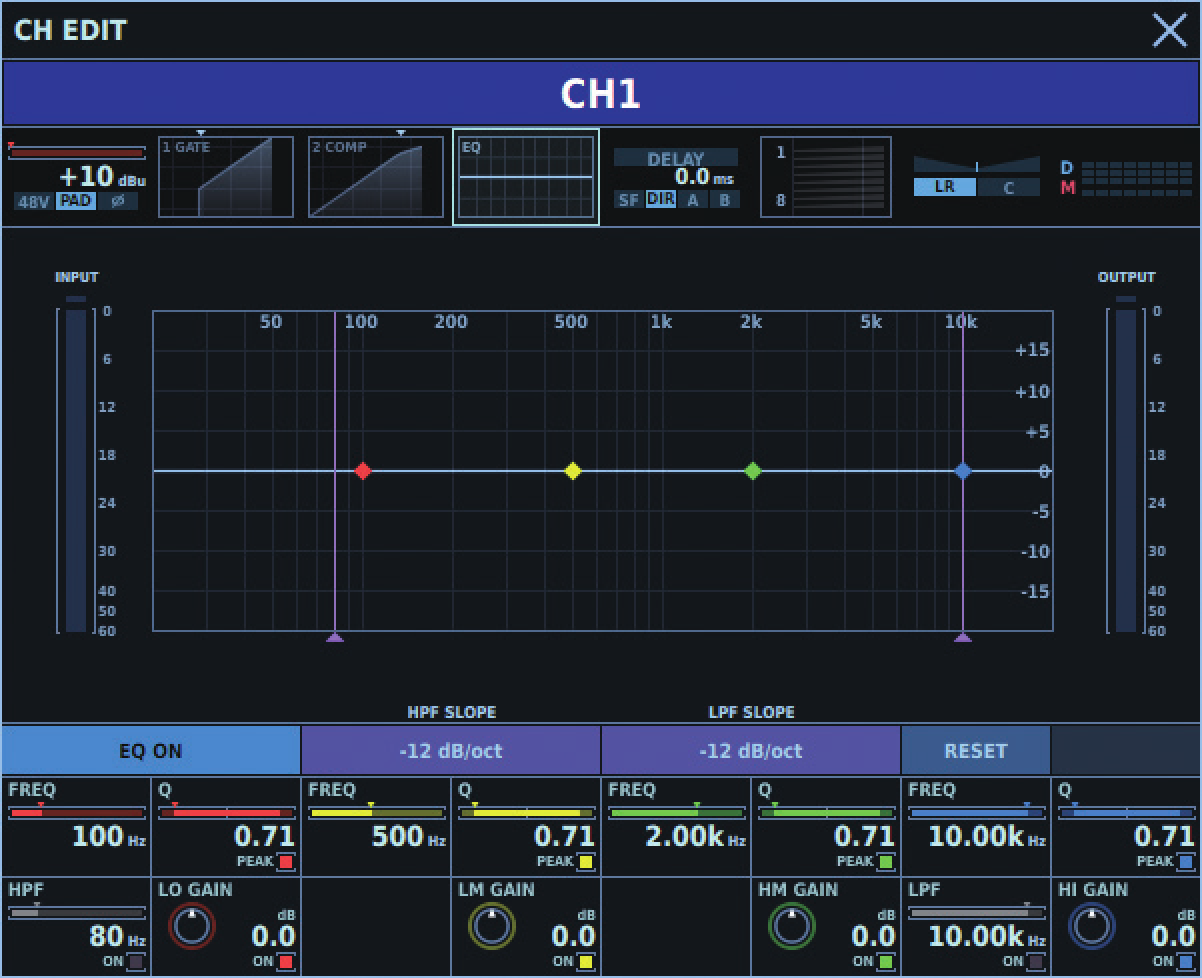Toggle HI GAIN ON blue checkbox
Image resolution: width=1202 pixels, height=978 pixels.
pos(1186,961)
